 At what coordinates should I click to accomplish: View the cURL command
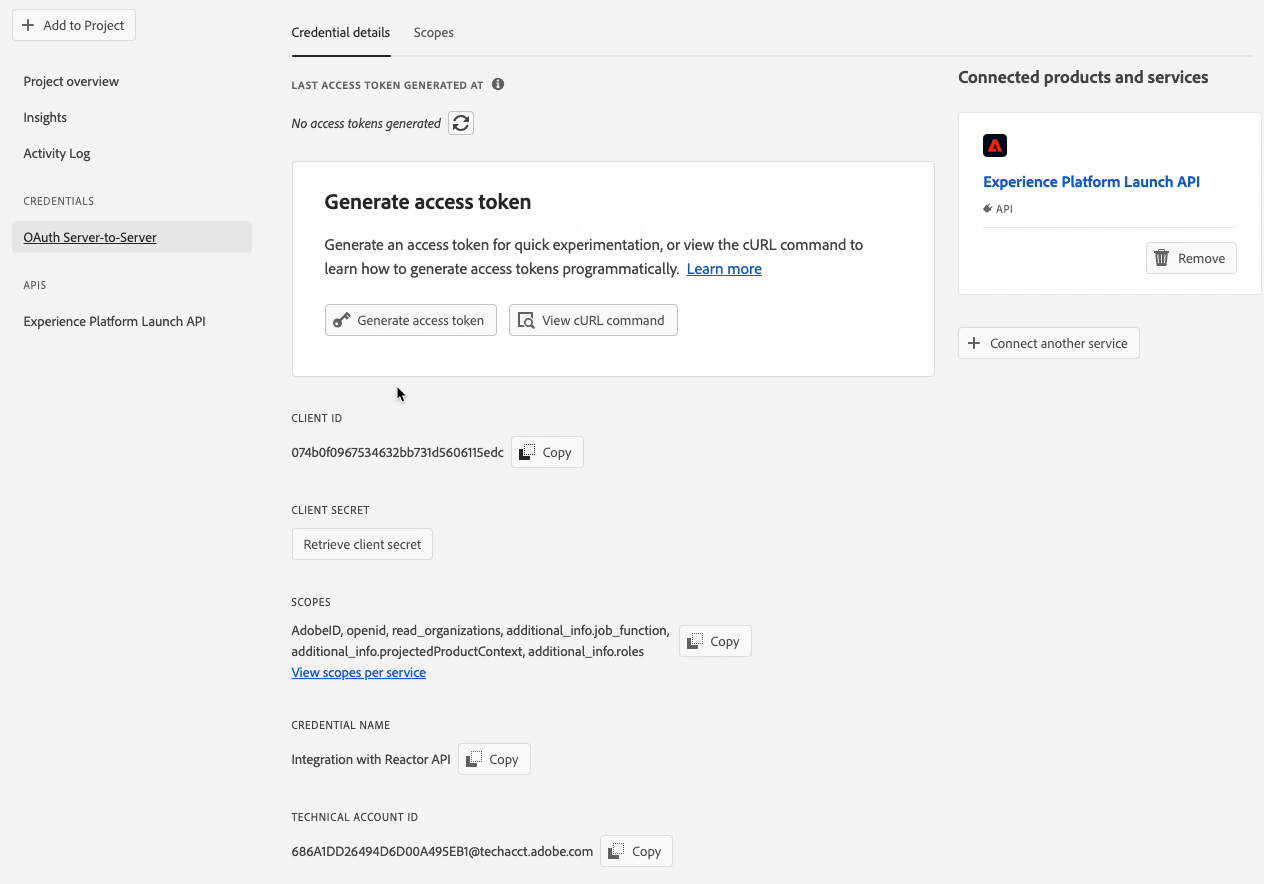pos(593,320)
